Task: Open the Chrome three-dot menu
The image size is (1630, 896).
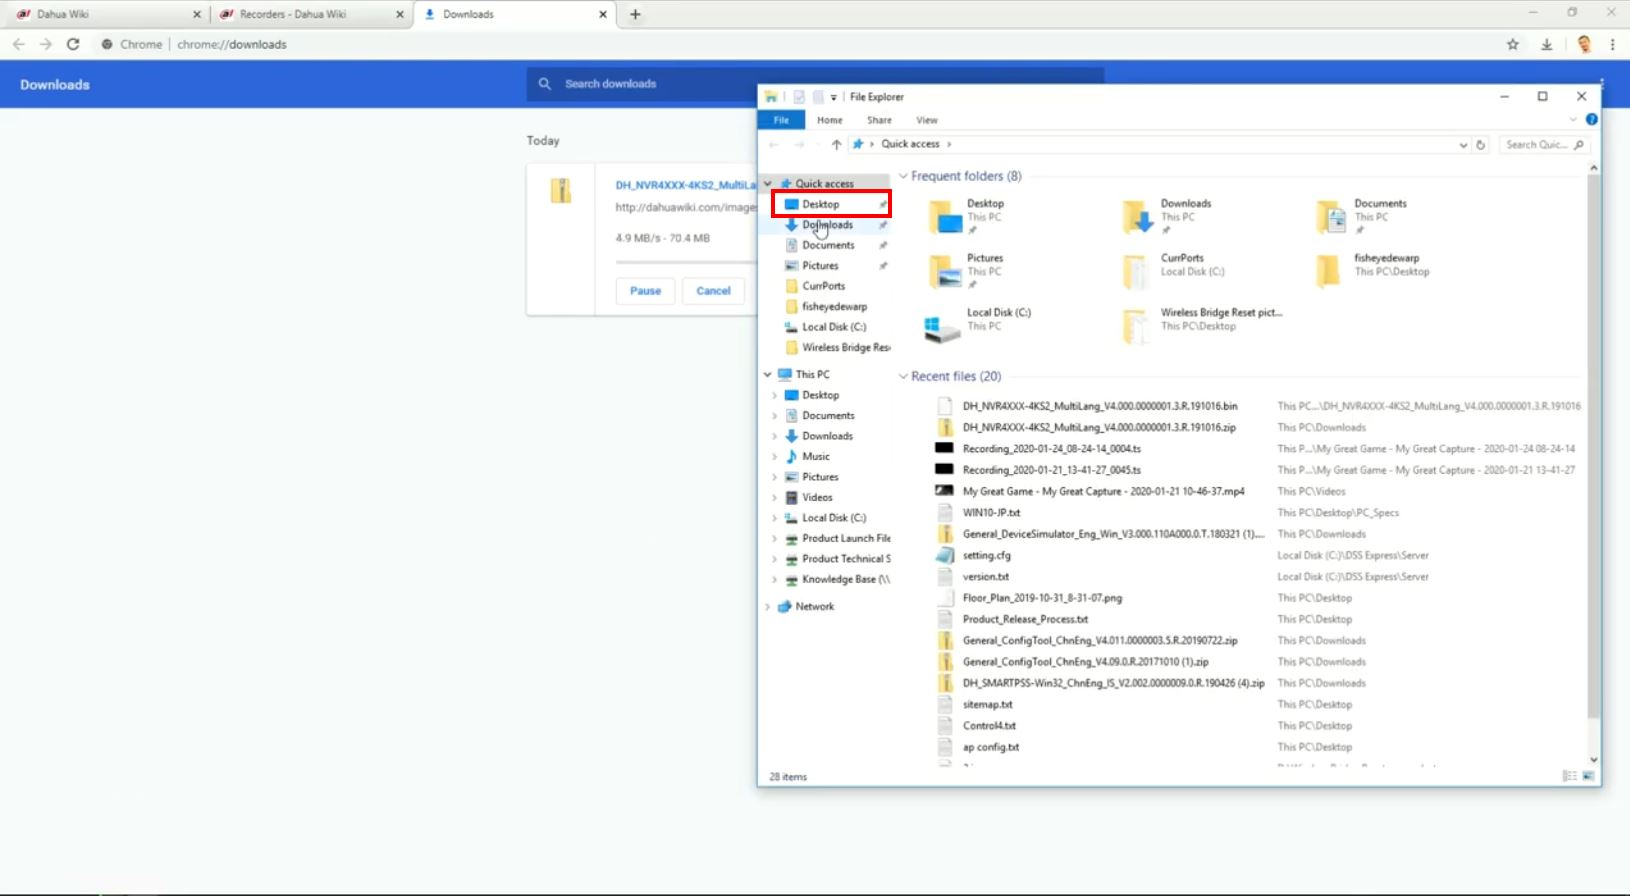Action: 1612,44
